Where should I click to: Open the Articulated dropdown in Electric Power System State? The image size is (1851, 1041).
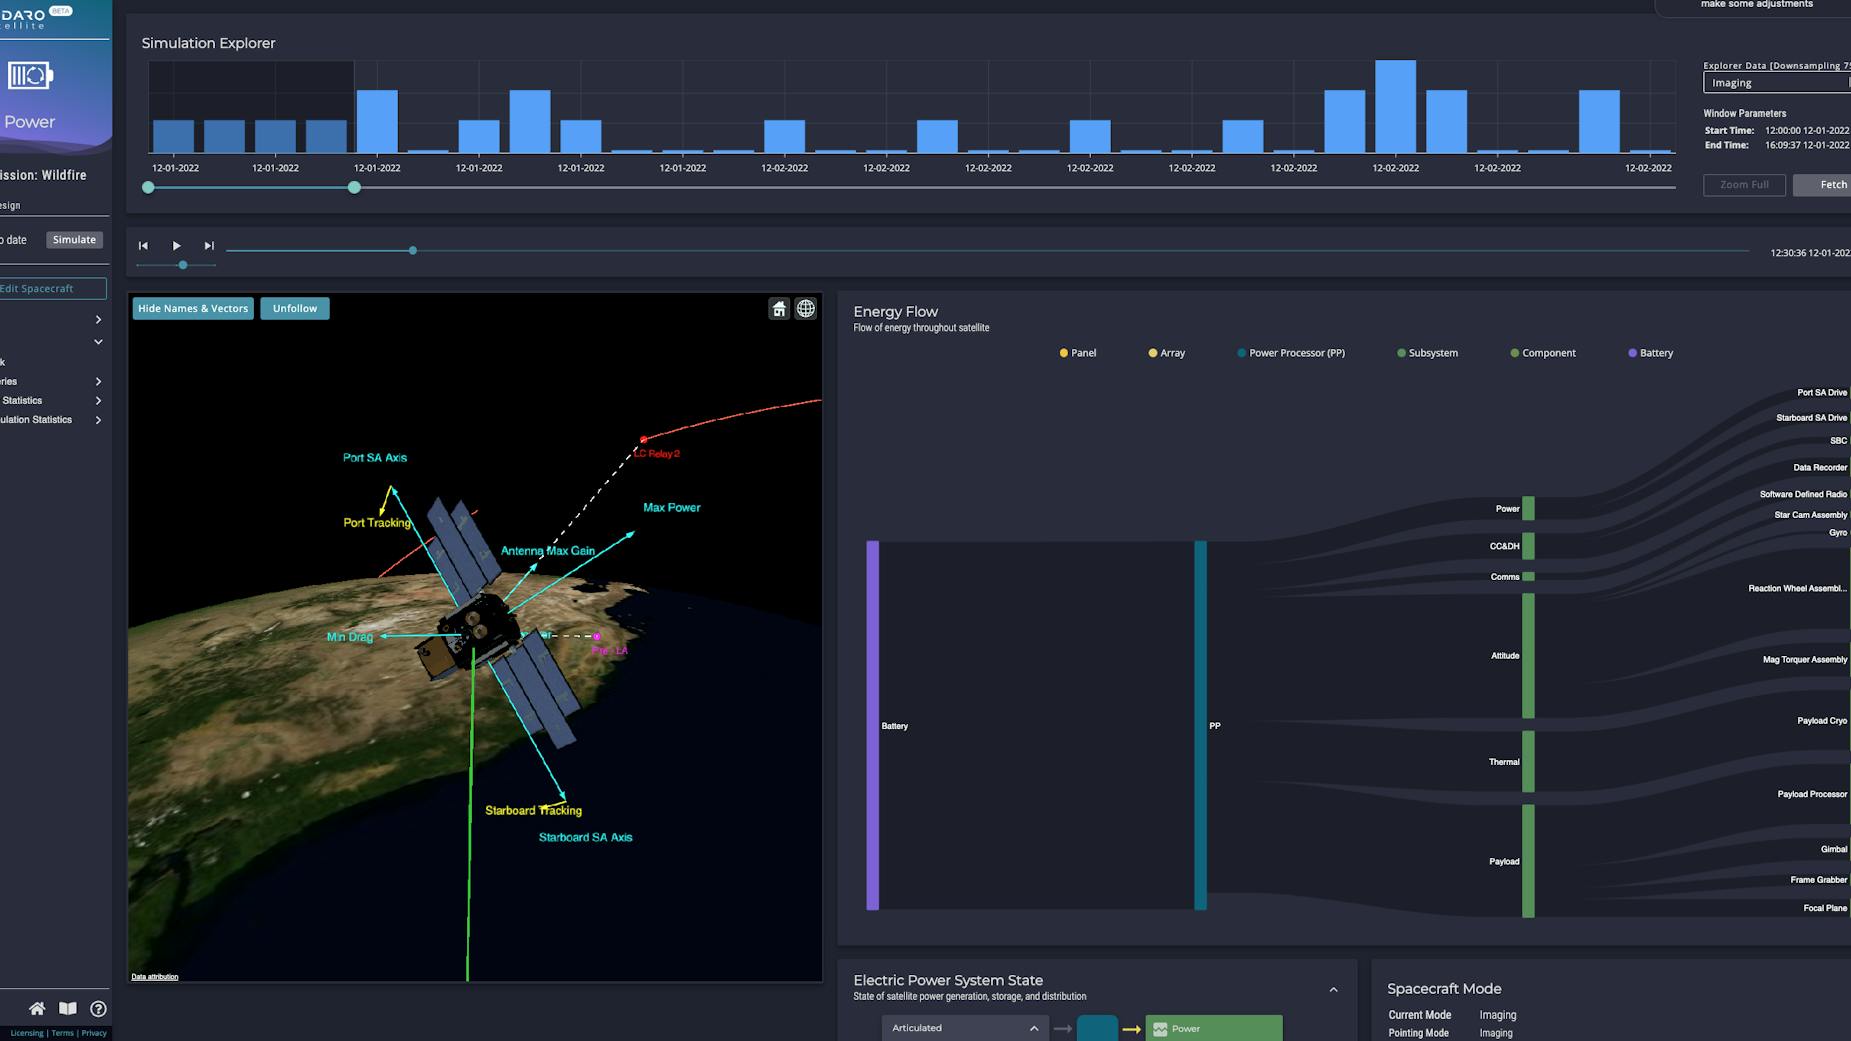[965, 1027]
